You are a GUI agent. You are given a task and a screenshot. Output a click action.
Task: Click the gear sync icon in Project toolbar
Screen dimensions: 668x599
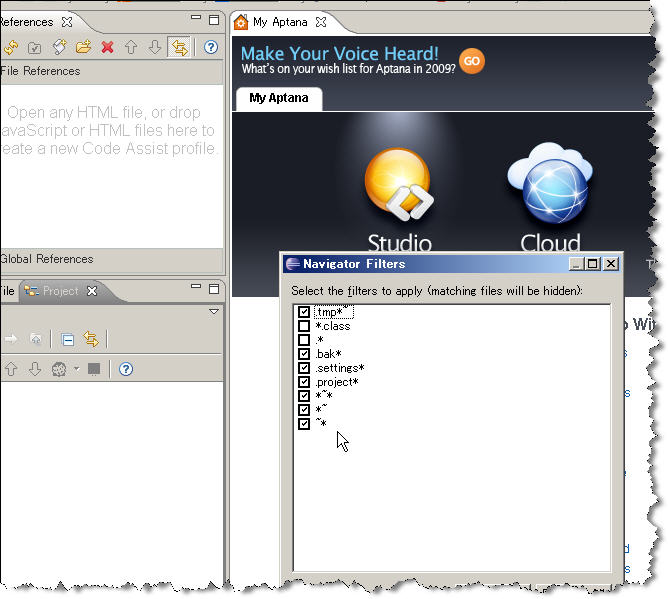(x=59, y=369)
